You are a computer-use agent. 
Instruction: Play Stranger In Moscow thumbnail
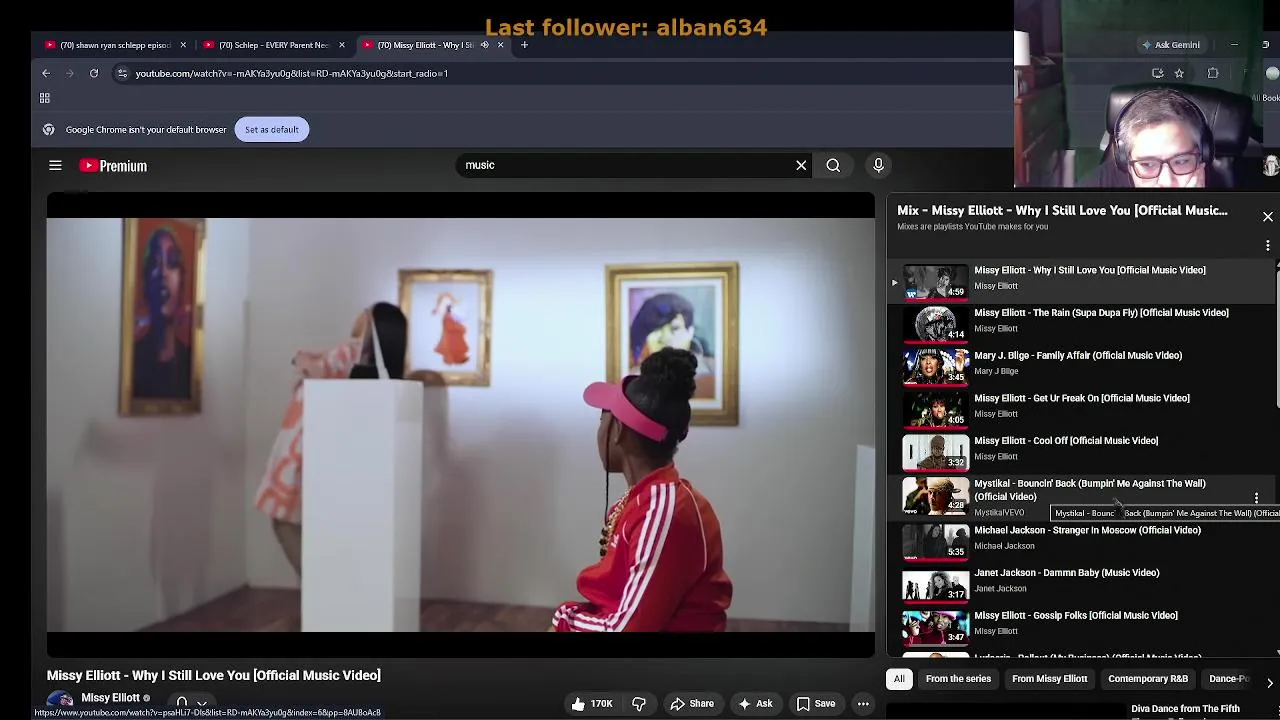point(936,541)
